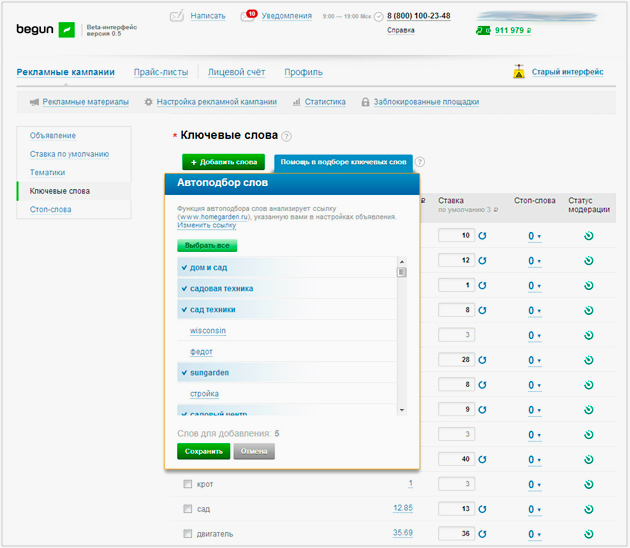Open Статистика submenu item

324,102
